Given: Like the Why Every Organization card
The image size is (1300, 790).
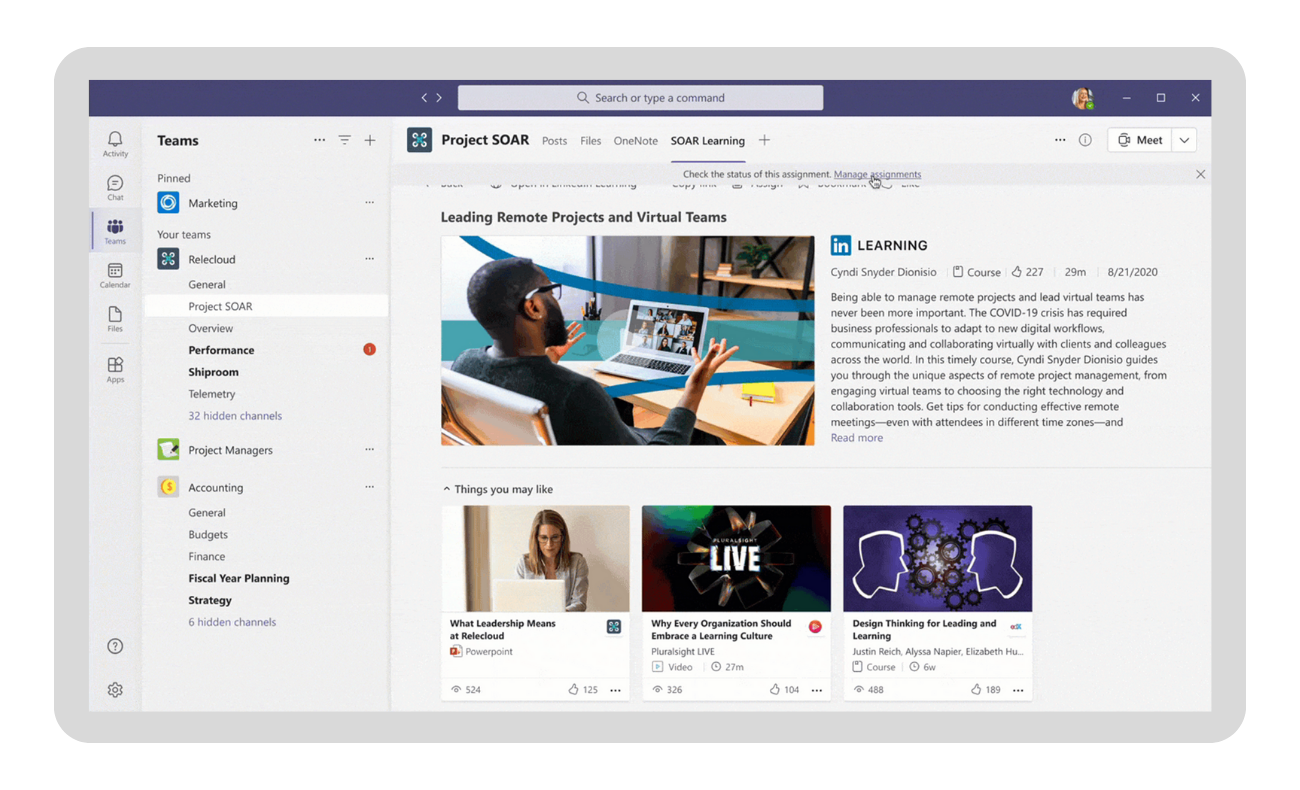Looking at the screenshot, I should (775, 689).
